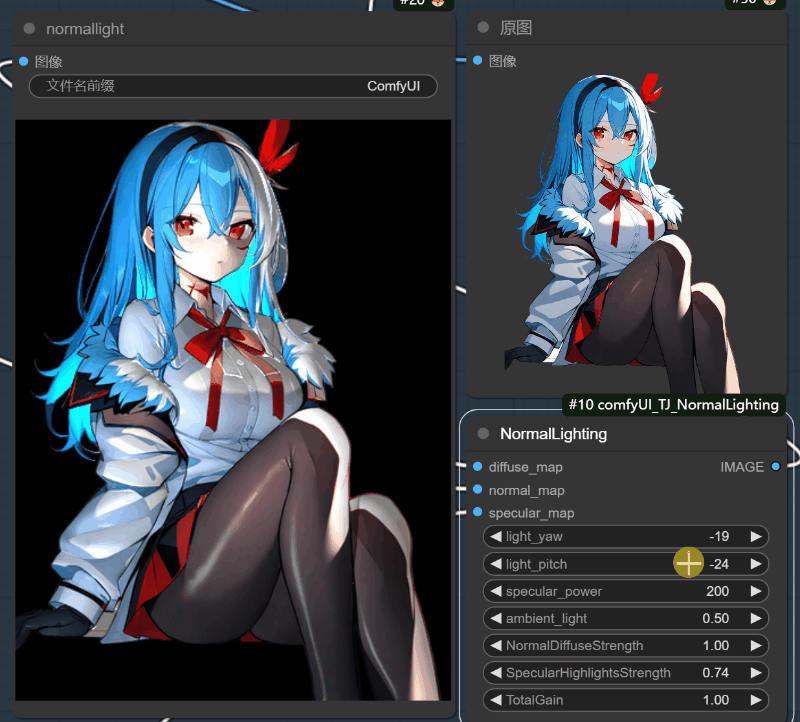Click the 图像 input socket on normallight node
The height and width of the screenshot is (722, 800).
point(23,61)
